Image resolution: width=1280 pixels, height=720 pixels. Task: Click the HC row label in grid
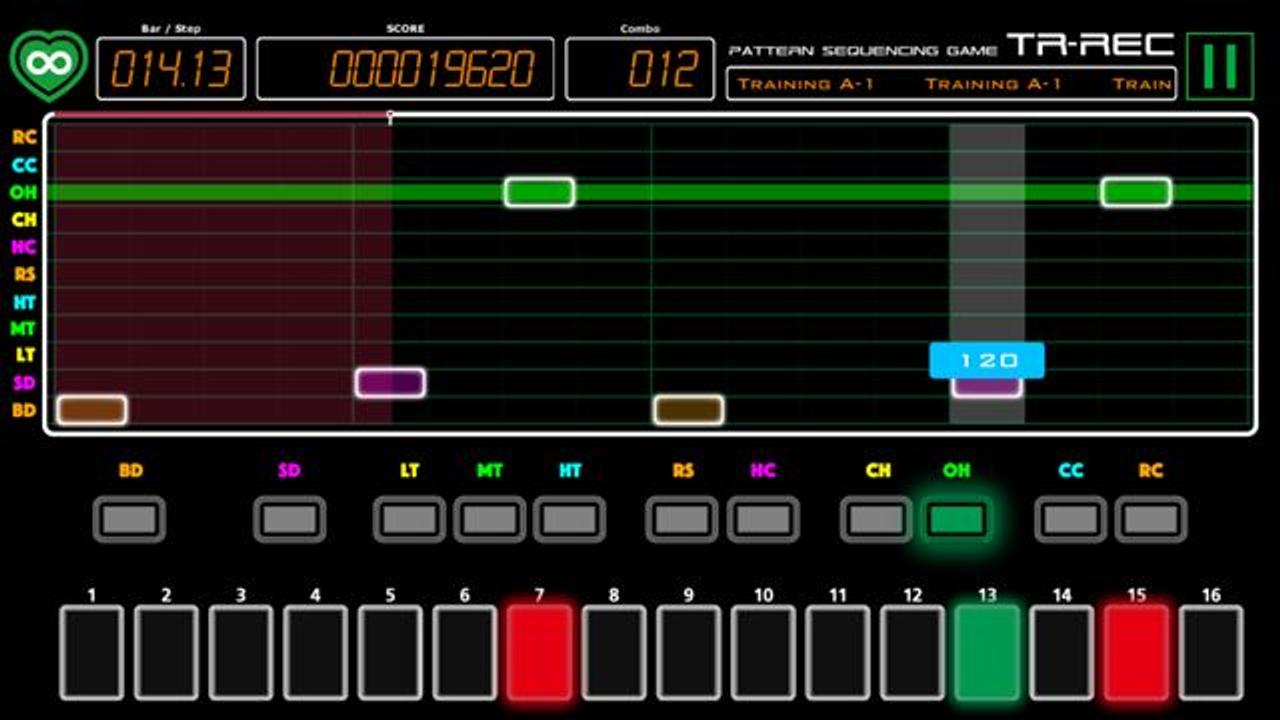[x=24, y=247]
